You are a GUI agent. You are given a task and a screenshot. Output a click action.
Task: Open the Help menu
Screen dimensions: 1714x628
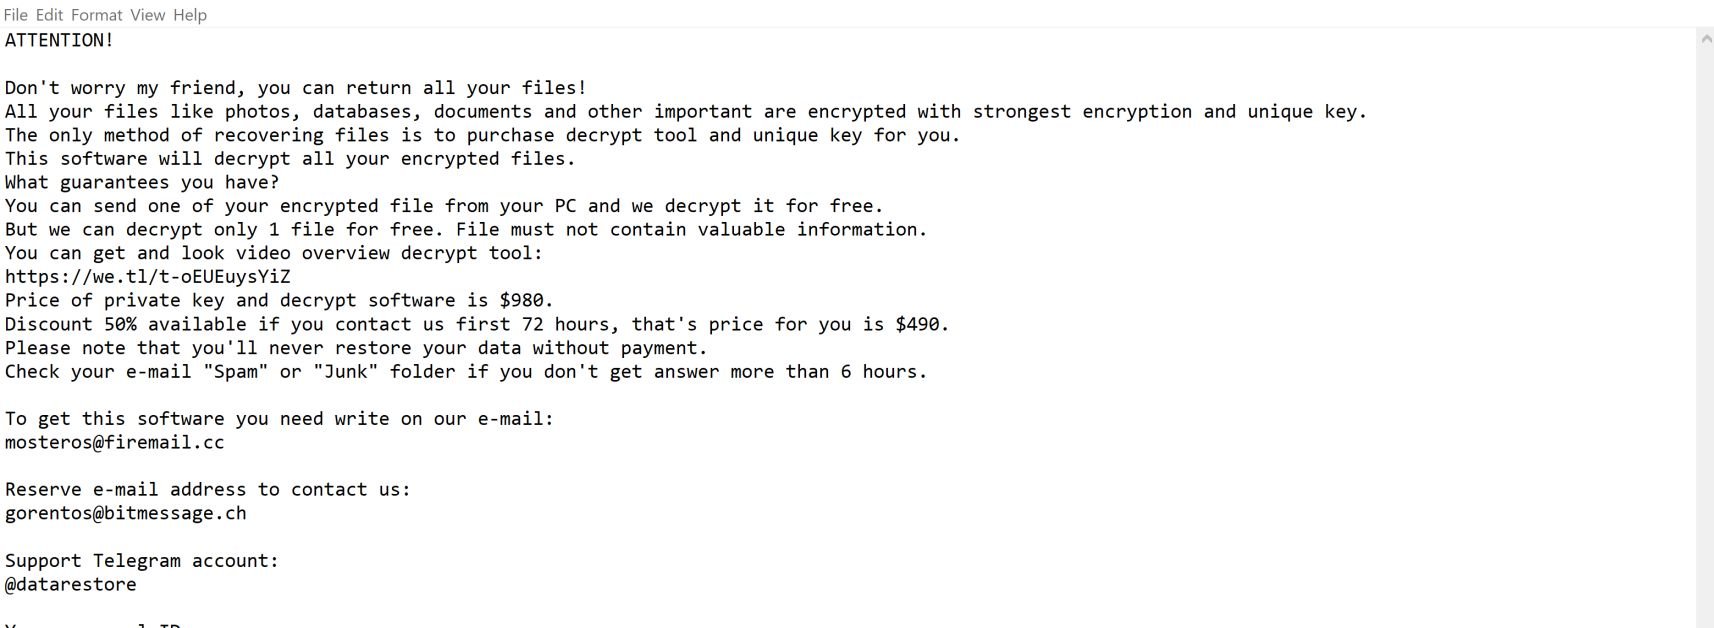[190, 15]
